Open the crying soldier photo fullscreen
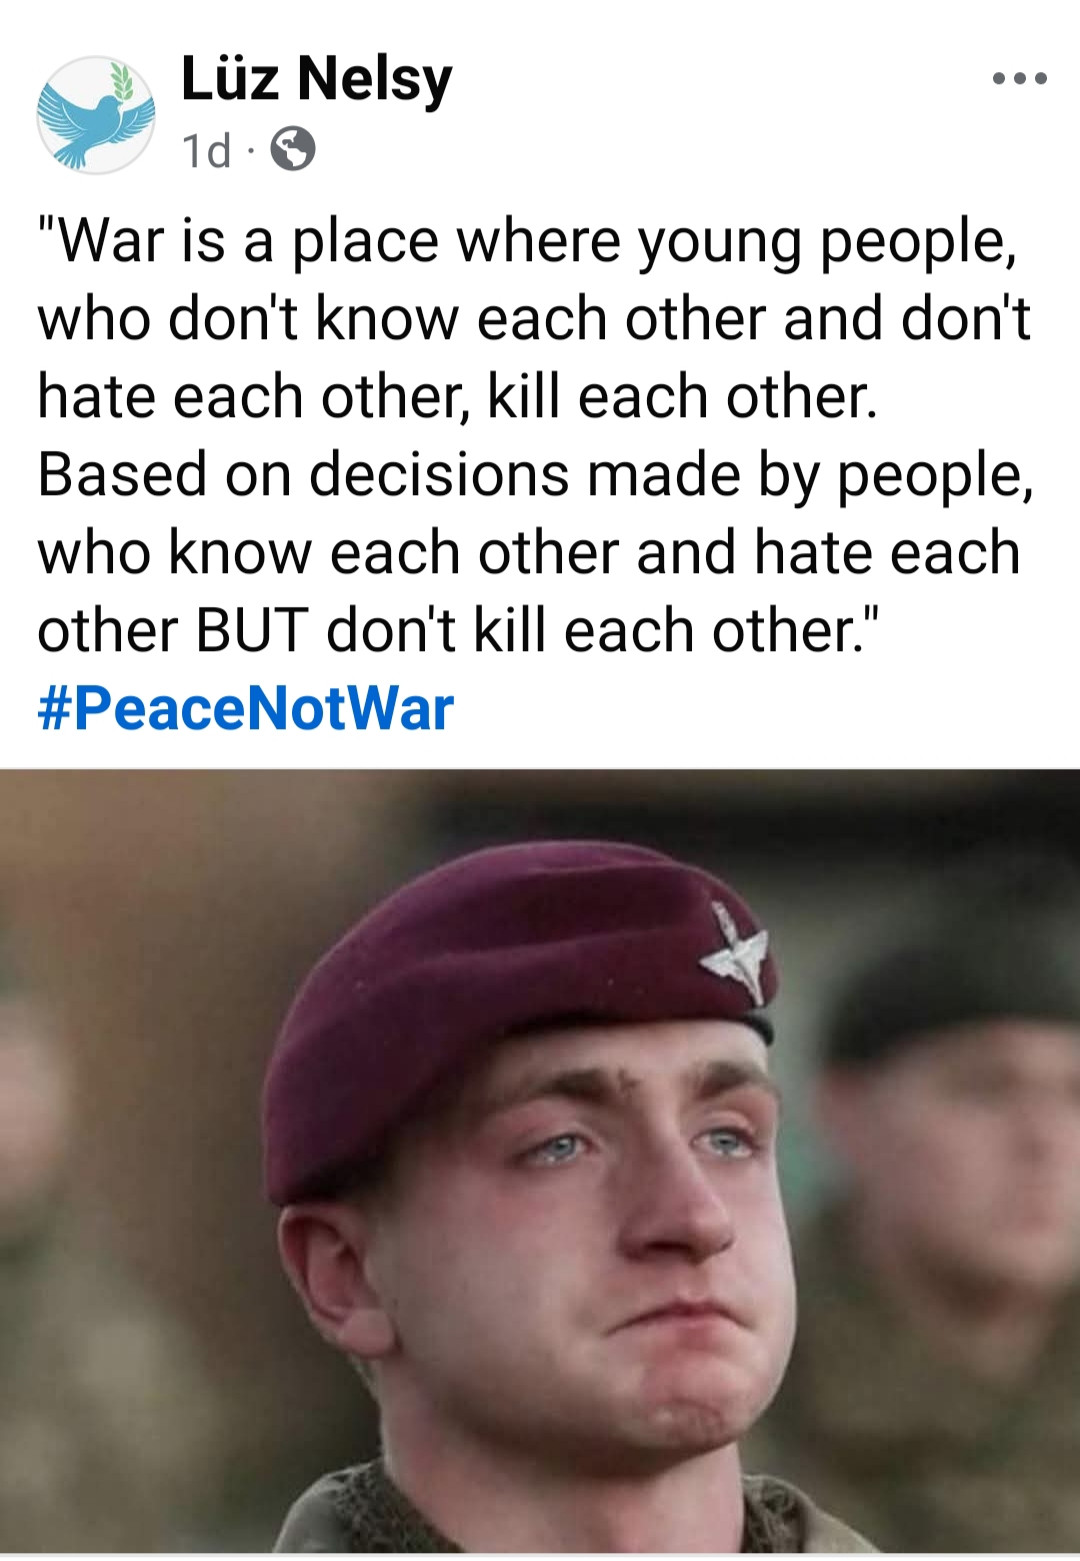Screen dimensions: 1080x1561 540,1161
